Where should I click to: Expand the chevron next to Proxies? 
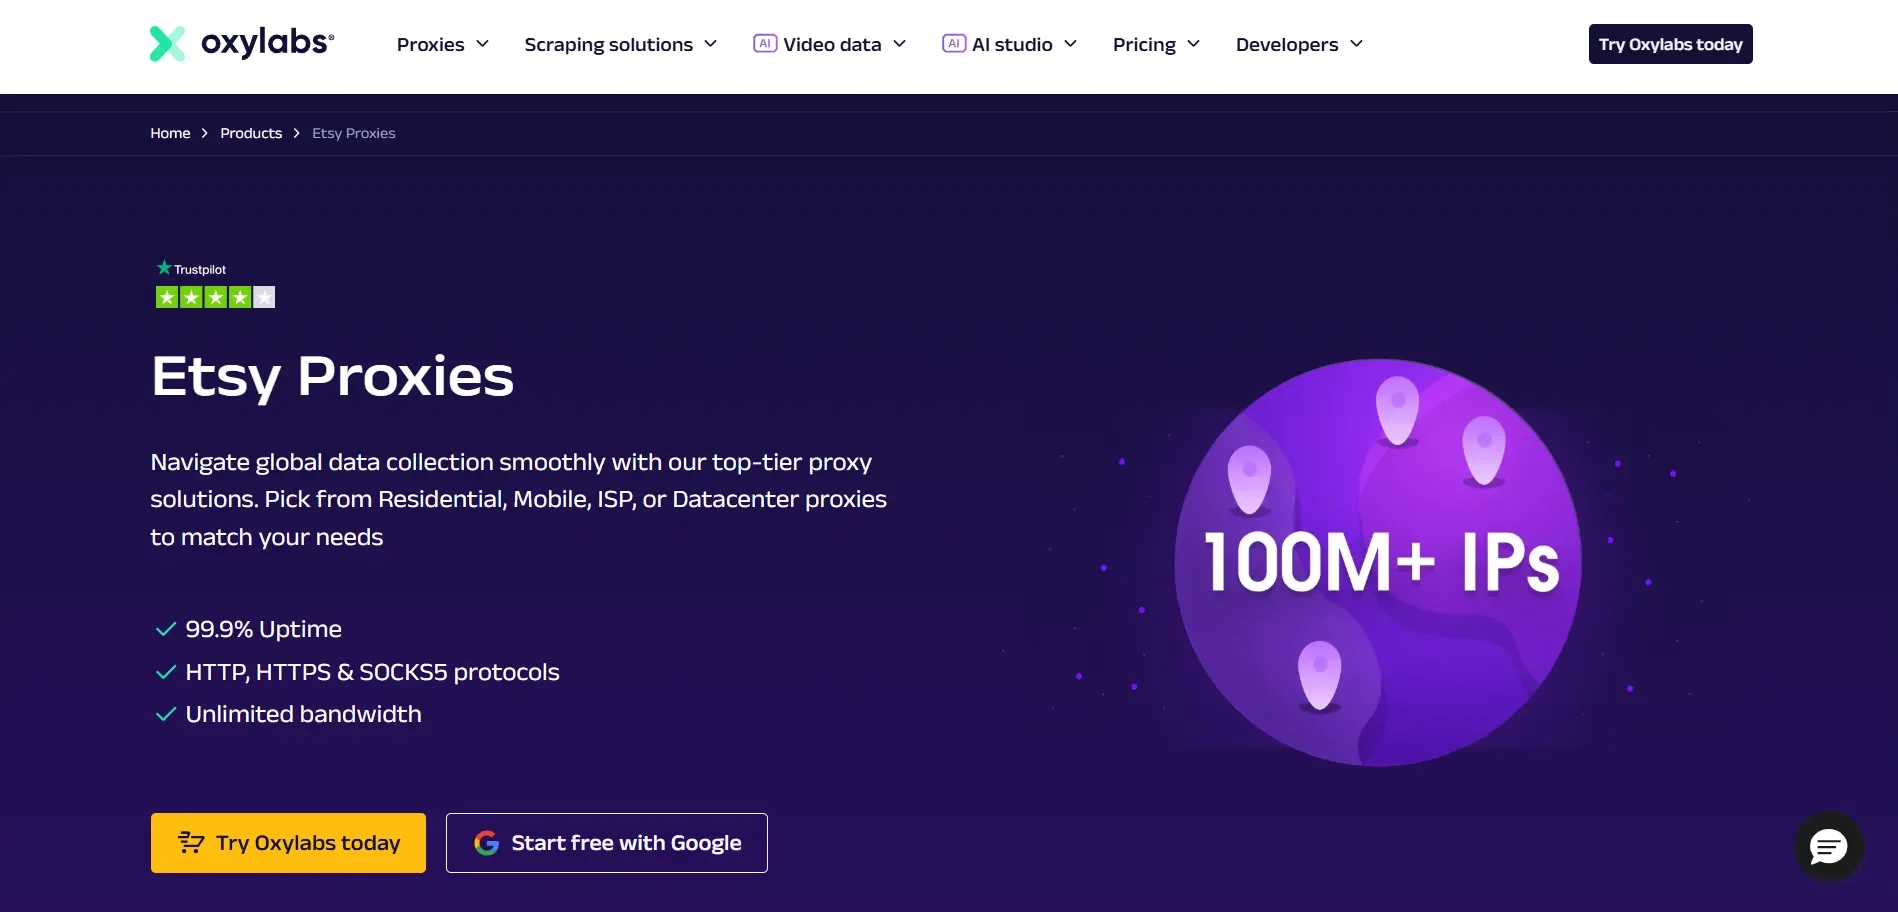(x=482, y=44)
